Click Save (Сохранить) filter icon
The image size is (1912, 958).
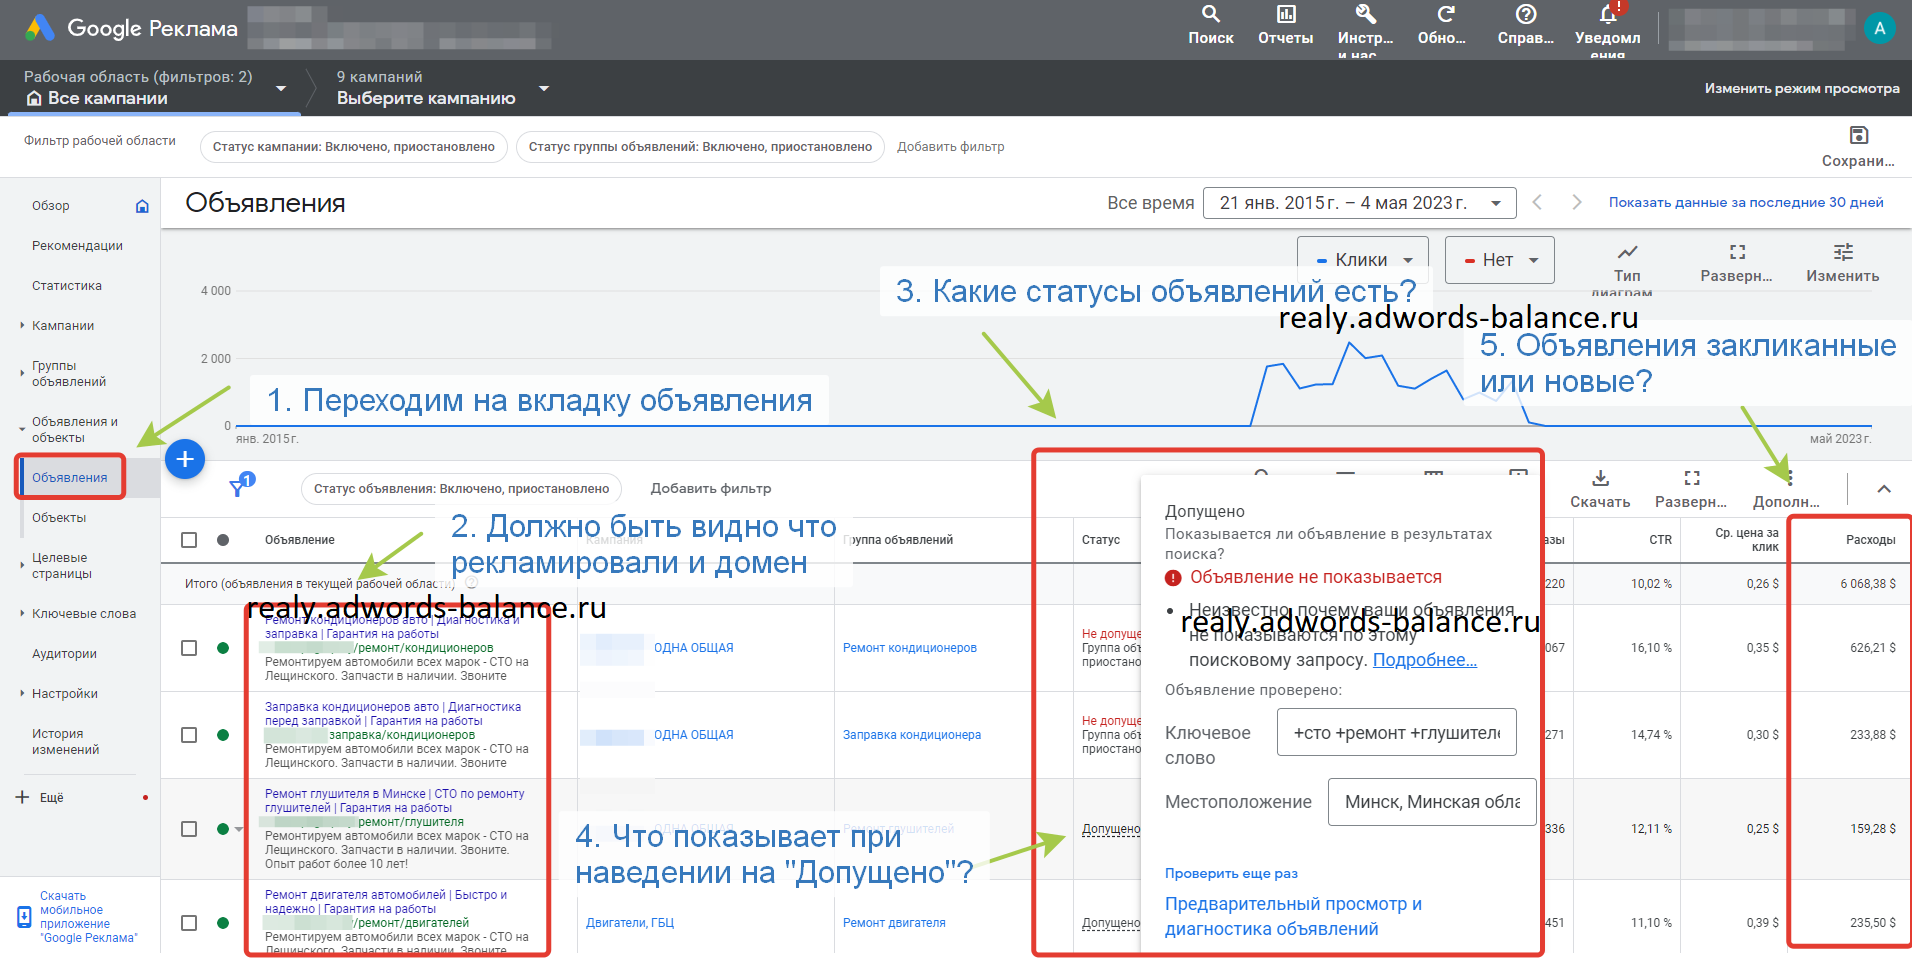(1858, 136)
